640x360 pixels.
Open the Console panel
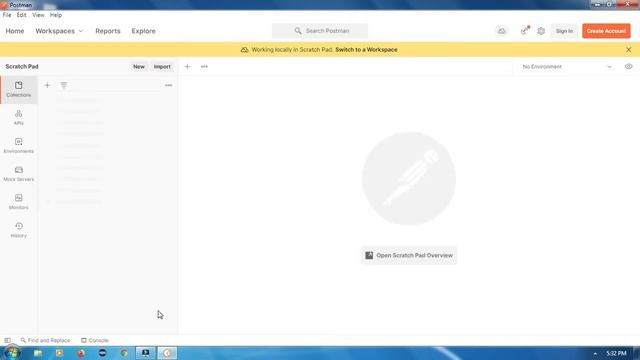[x=95, y=340]
